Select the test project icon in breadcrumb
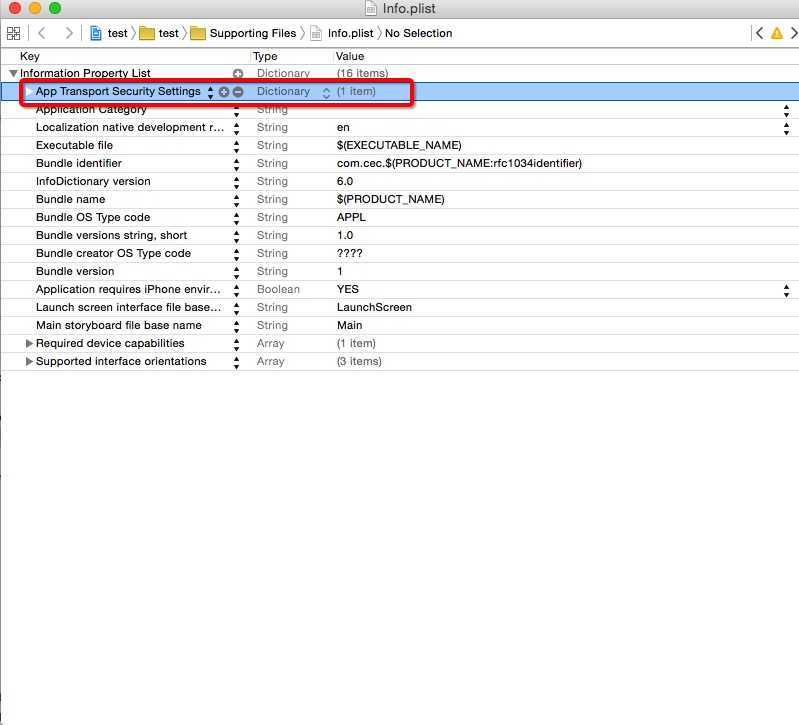 (x=95, y=33)
